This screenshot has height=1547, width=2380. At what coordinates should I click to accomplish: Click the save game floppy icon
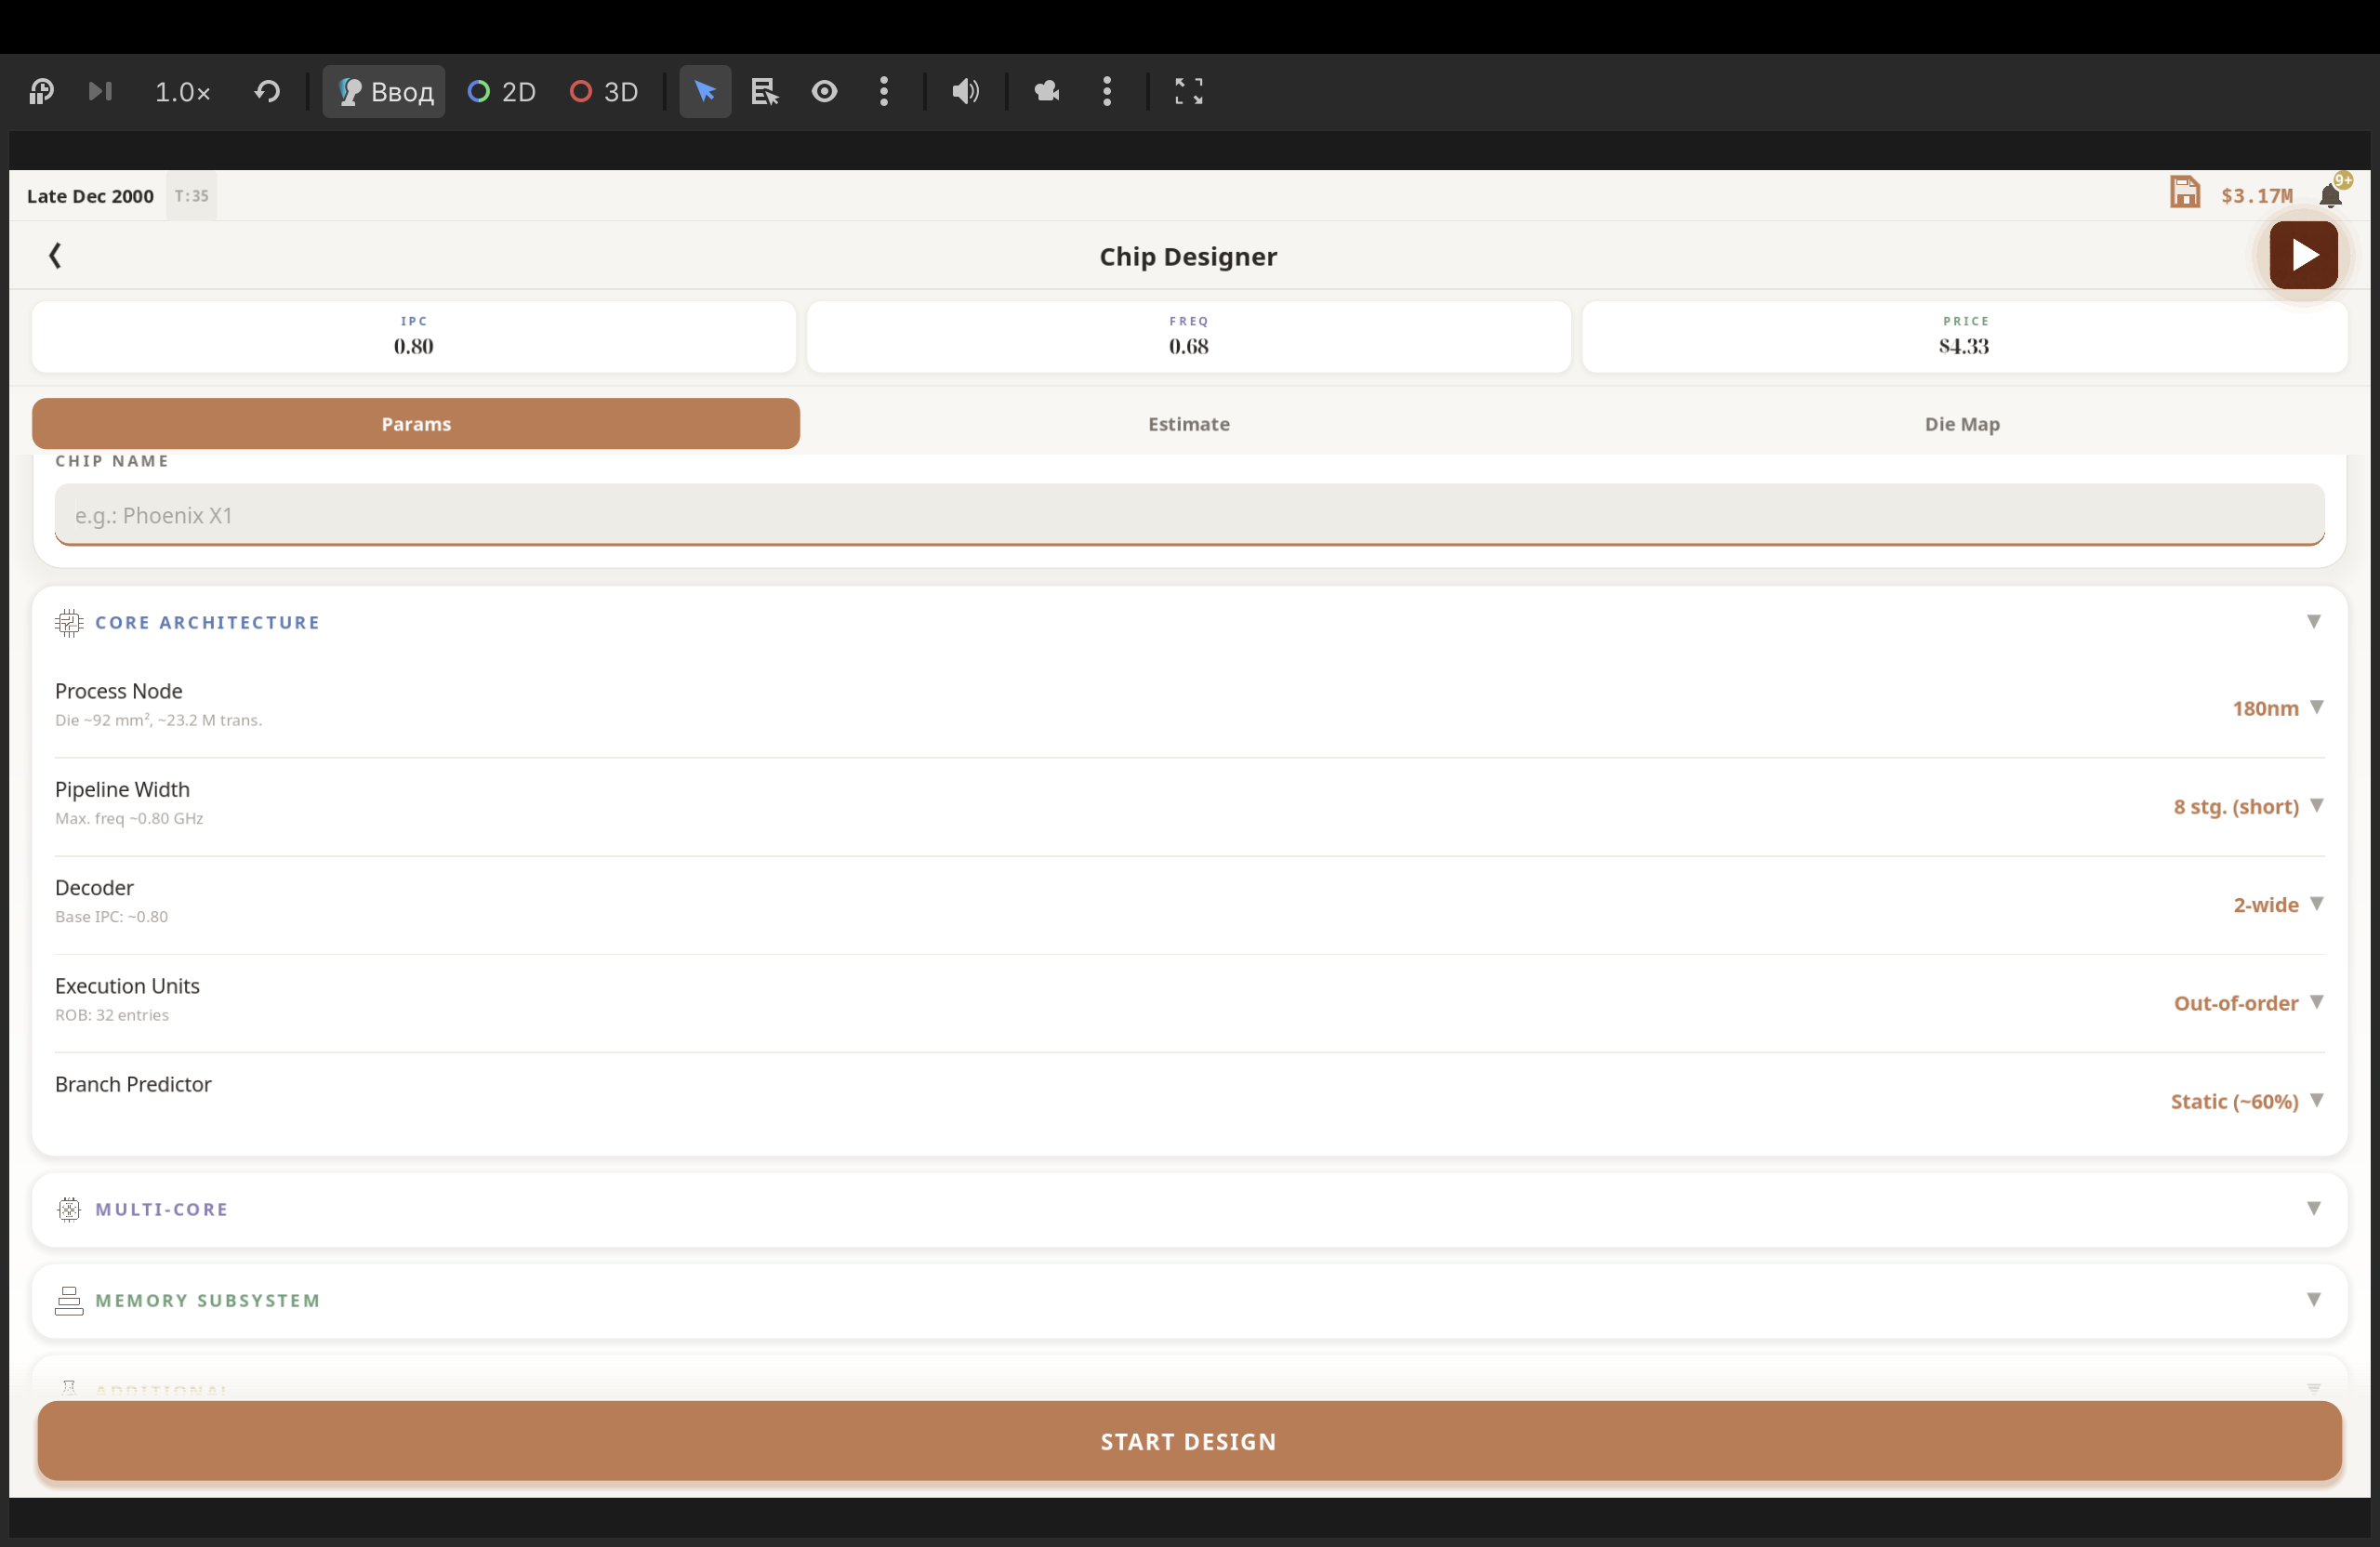(x=2184, y=192)
